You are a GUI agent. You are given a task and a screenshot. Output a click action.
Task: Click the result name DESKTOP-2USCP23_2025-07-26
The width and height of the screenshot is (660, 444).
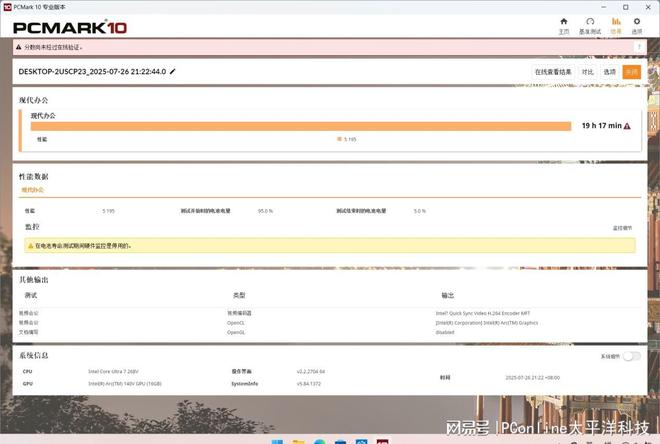coord(92,72)
